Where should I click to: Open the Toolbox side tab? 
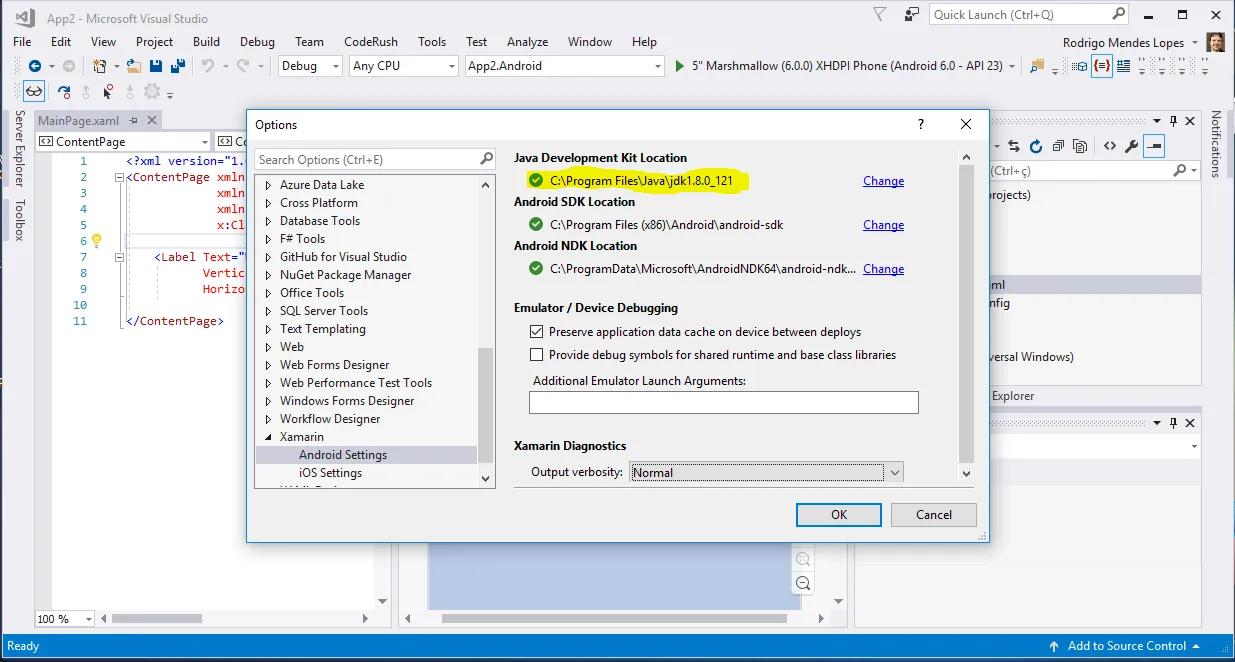pyautogui.click(x=19, y=220)
